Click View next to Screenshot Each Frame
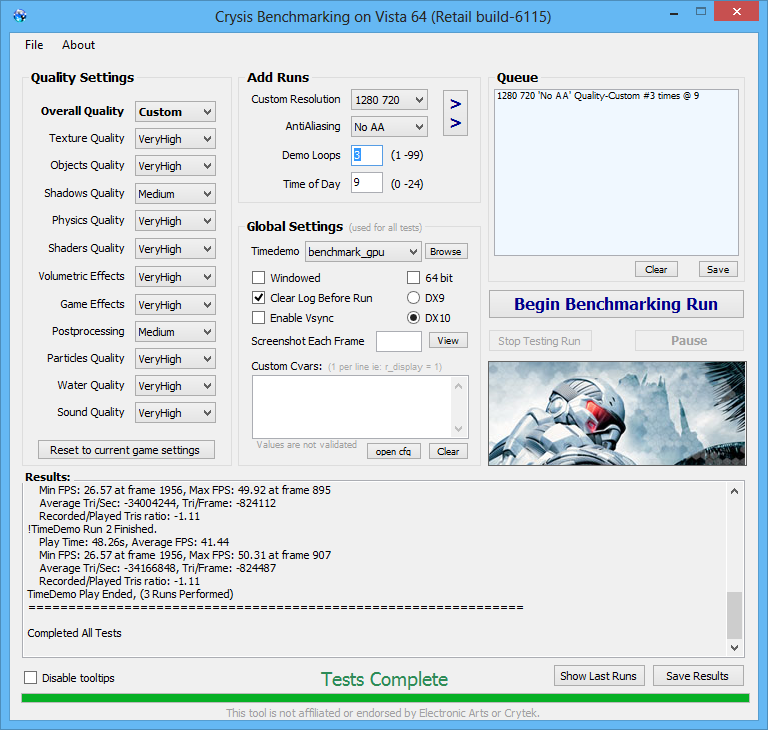Screen dimensions: 768x730 [x=448, y=341]
